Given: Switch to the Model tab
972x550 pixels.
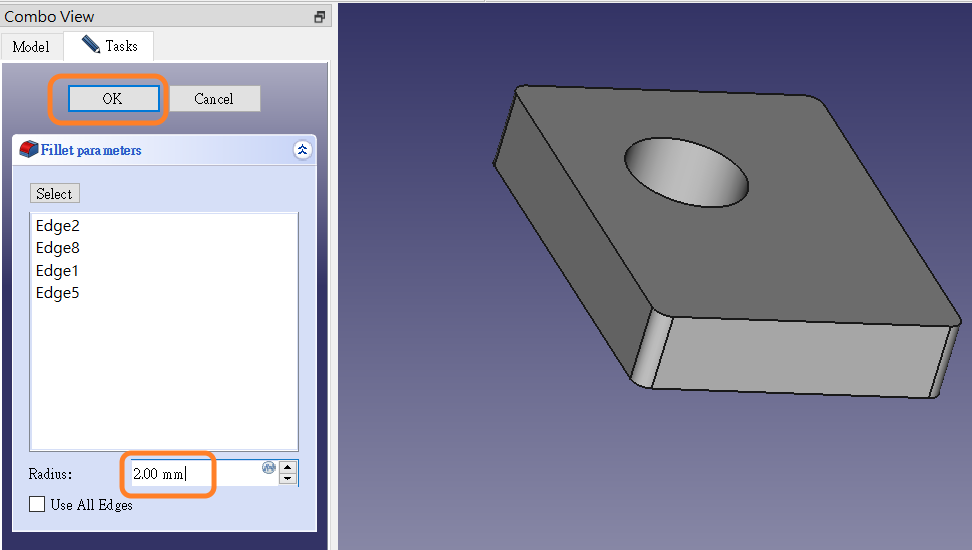Looking at the screenshot, I should tap(31, 47).
